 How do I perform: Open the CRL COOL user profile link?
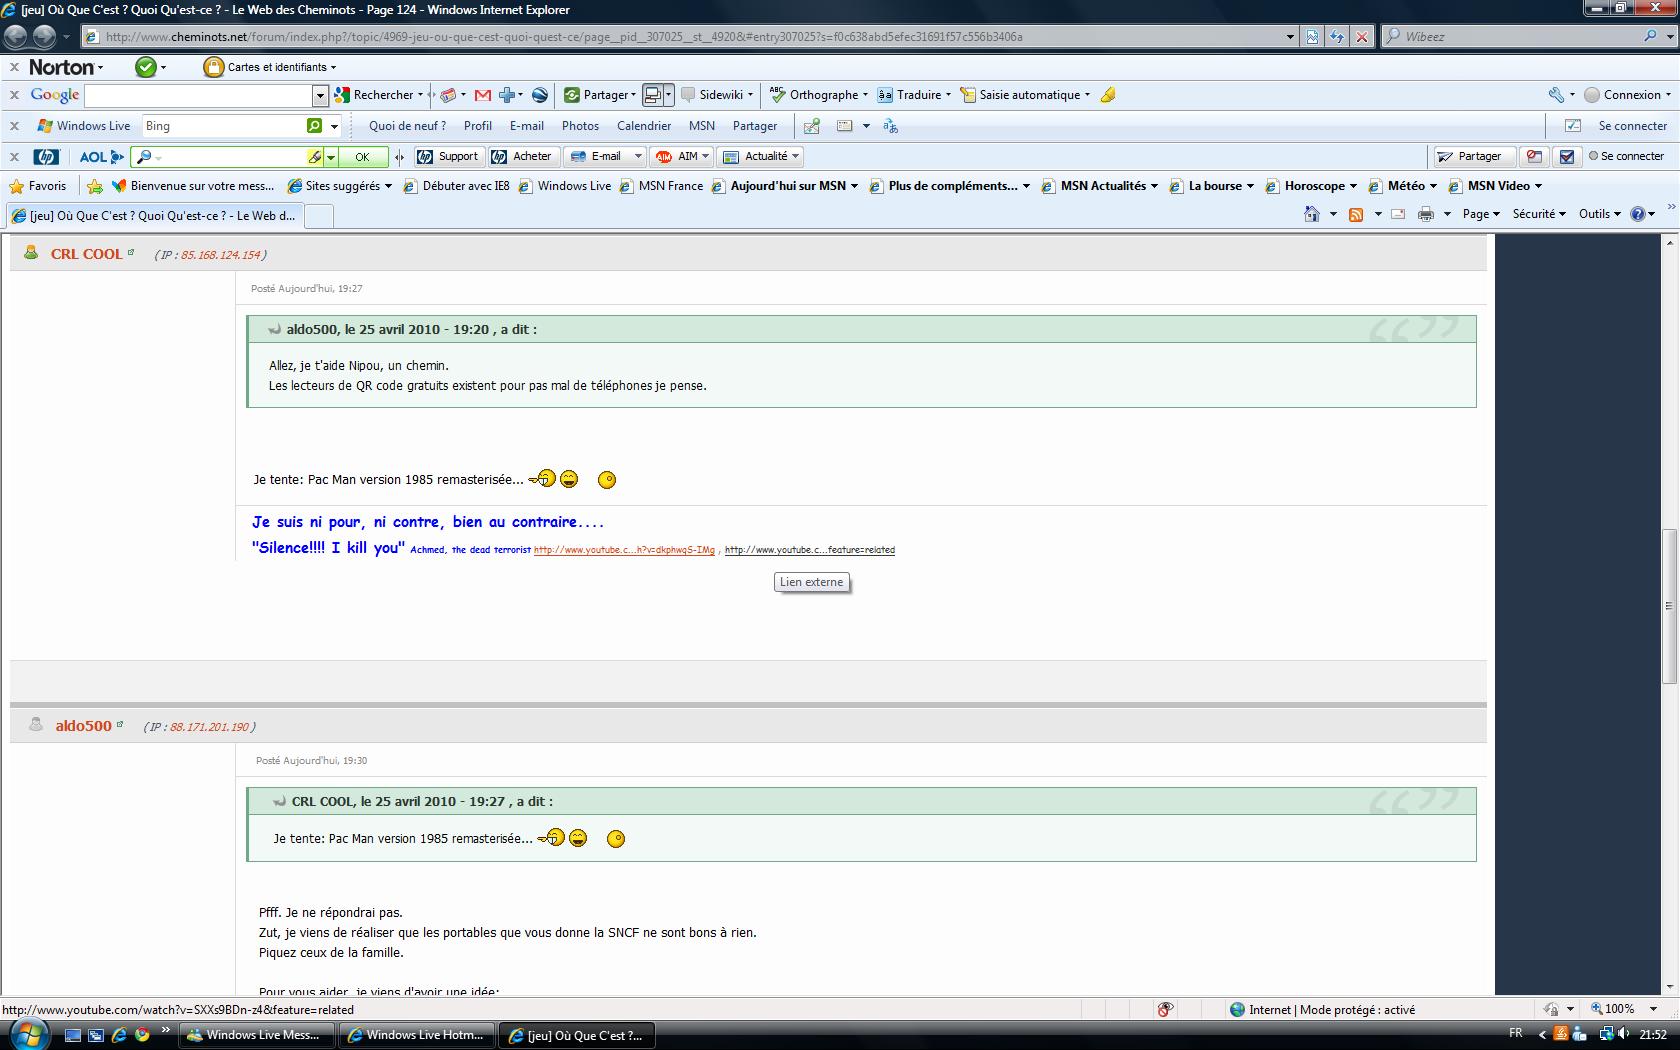point(86,254)
